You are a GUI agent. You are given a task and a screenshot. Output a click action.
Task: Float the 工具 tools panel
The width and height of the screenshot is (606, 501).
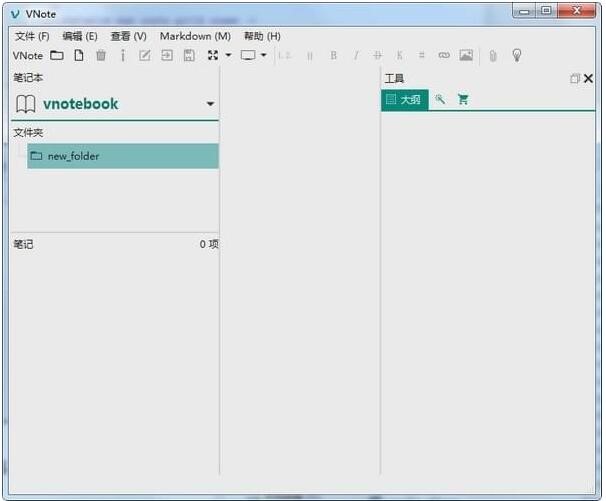tap(575, 78)
